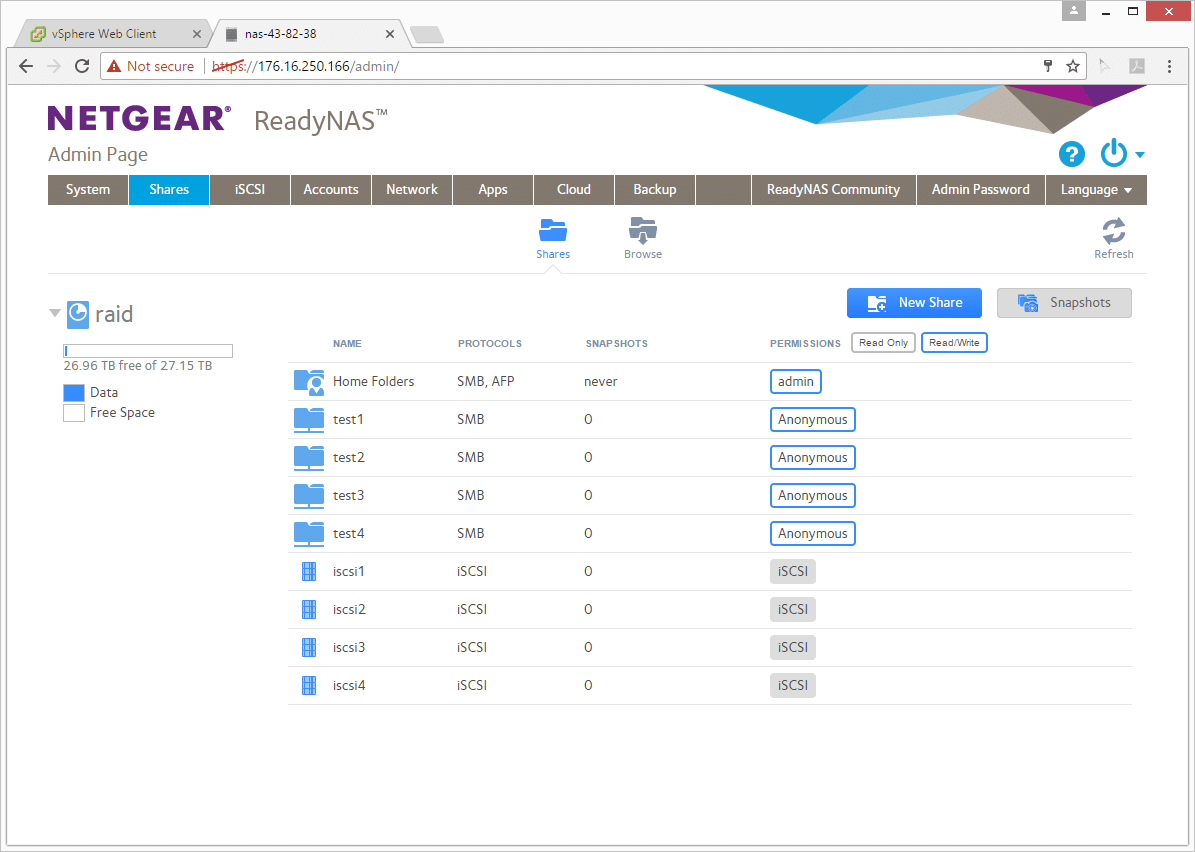Select the Home Folders share name
The width and height of the screenshot is (1195, 852).
pos(373,382)
